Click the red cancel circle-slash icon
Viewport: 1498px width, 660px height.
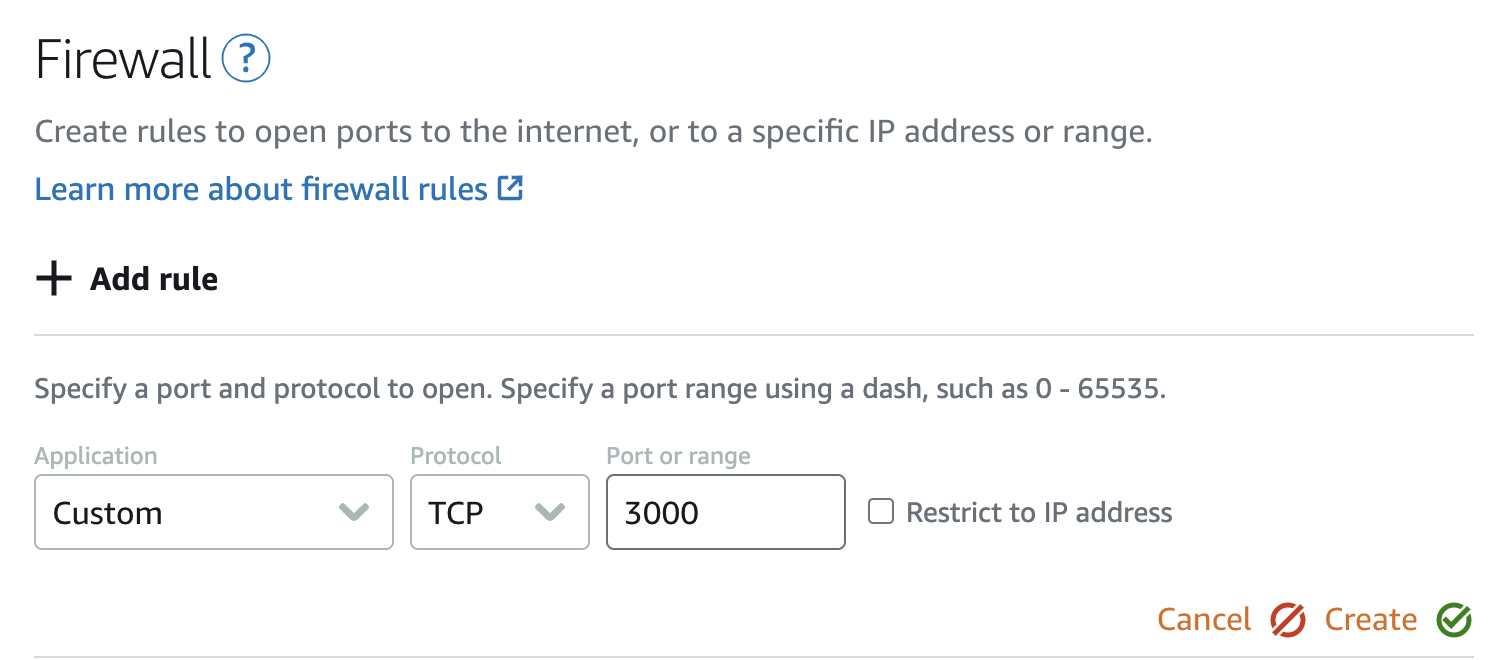click(x=1288, y=620)
